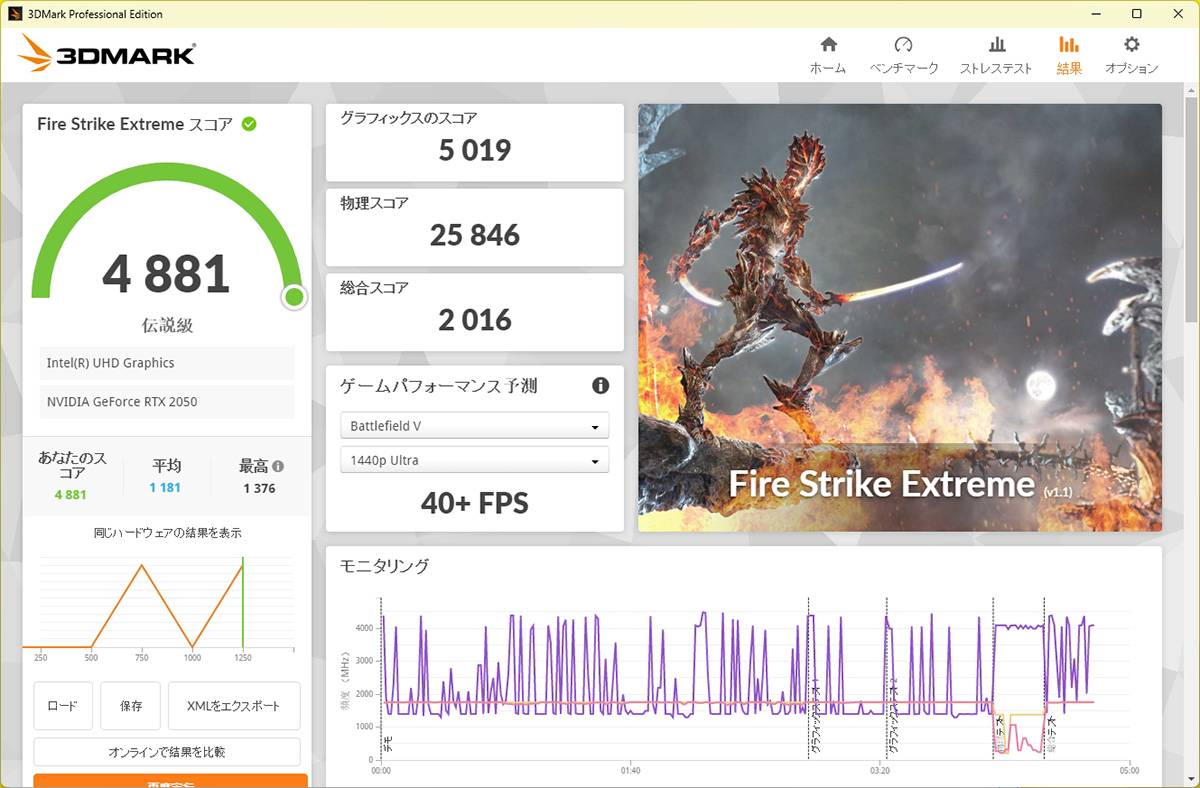This screenshot has height=788, width=1200.
Task: Click the vertical scrollbar on the right
Action: click(1190, 210)
